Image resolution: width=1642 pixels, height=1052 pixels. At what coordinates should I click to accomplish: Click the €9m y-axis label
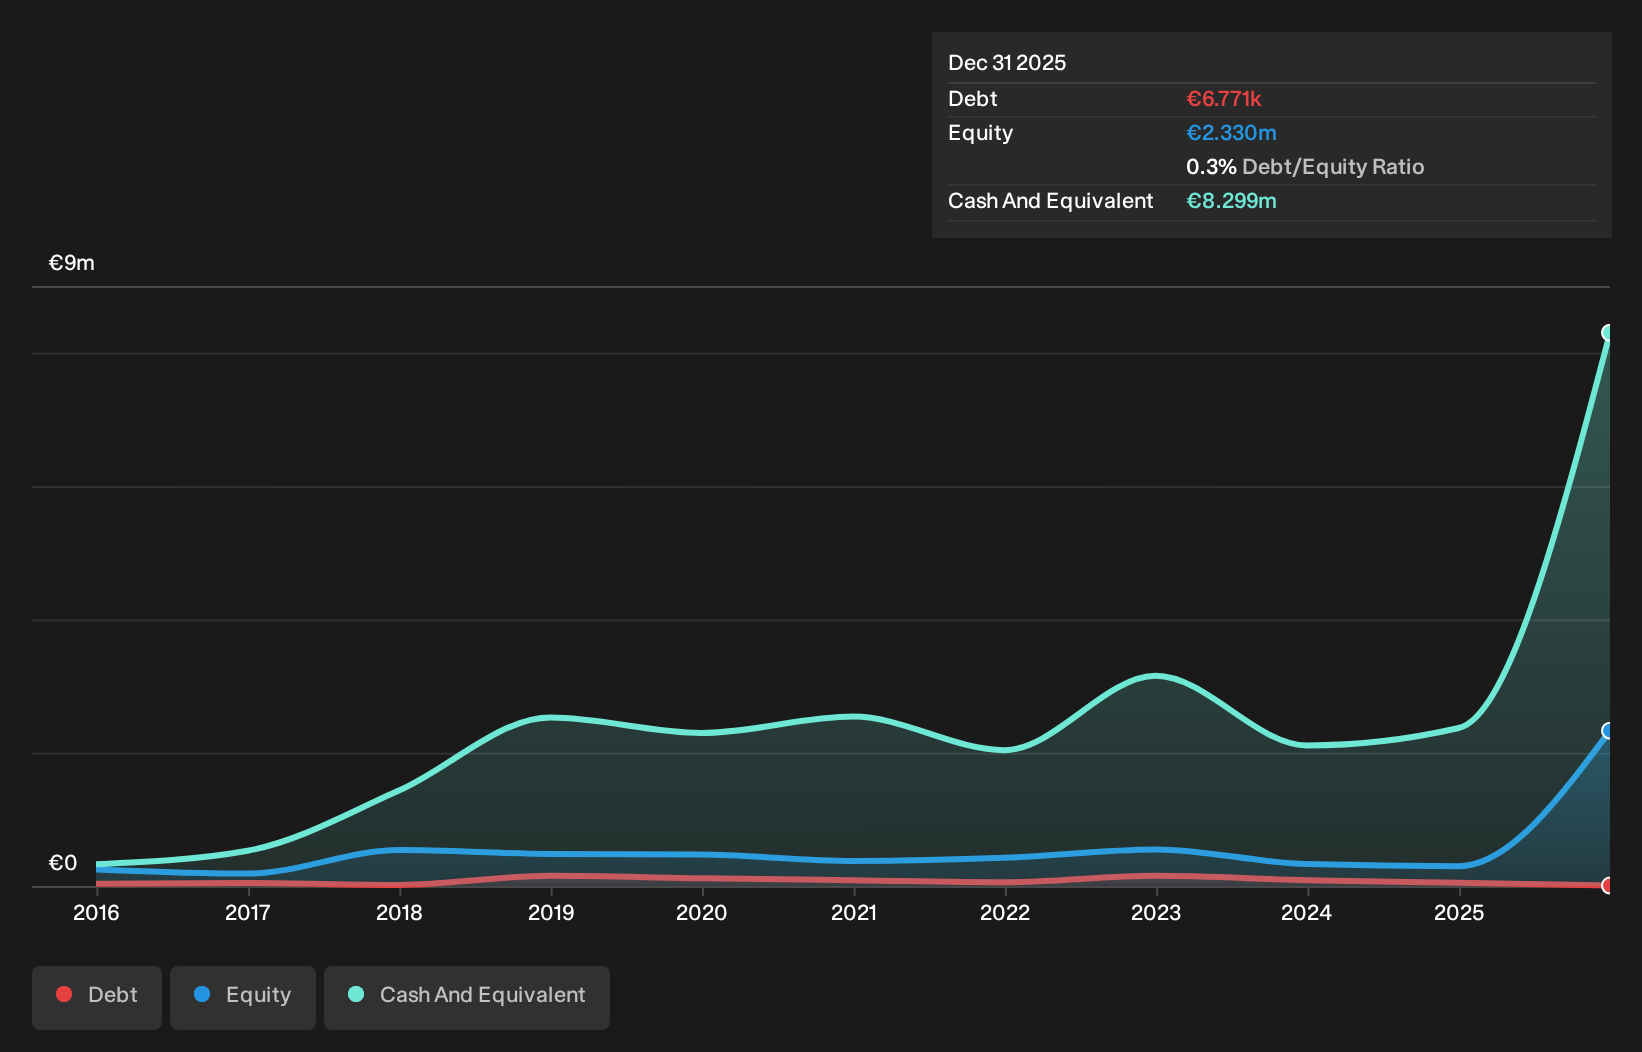click(x=72, y=263)
